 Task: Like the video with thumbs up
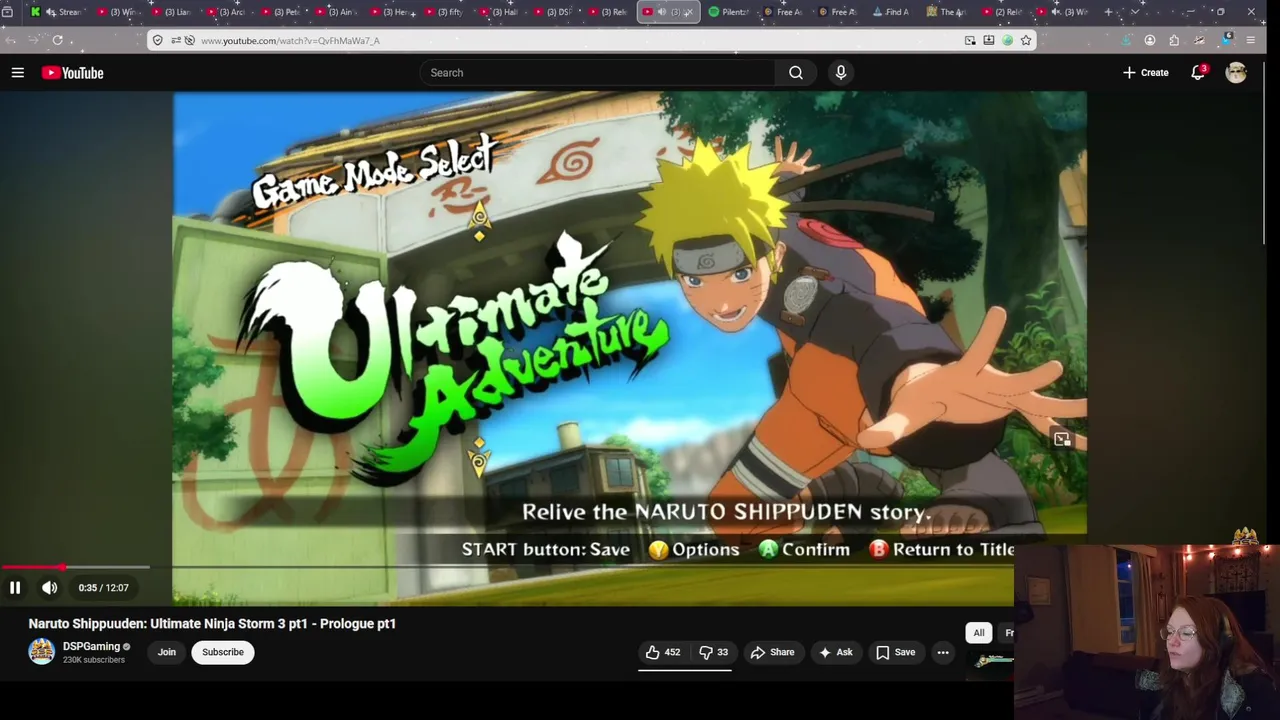click(662, 652)
